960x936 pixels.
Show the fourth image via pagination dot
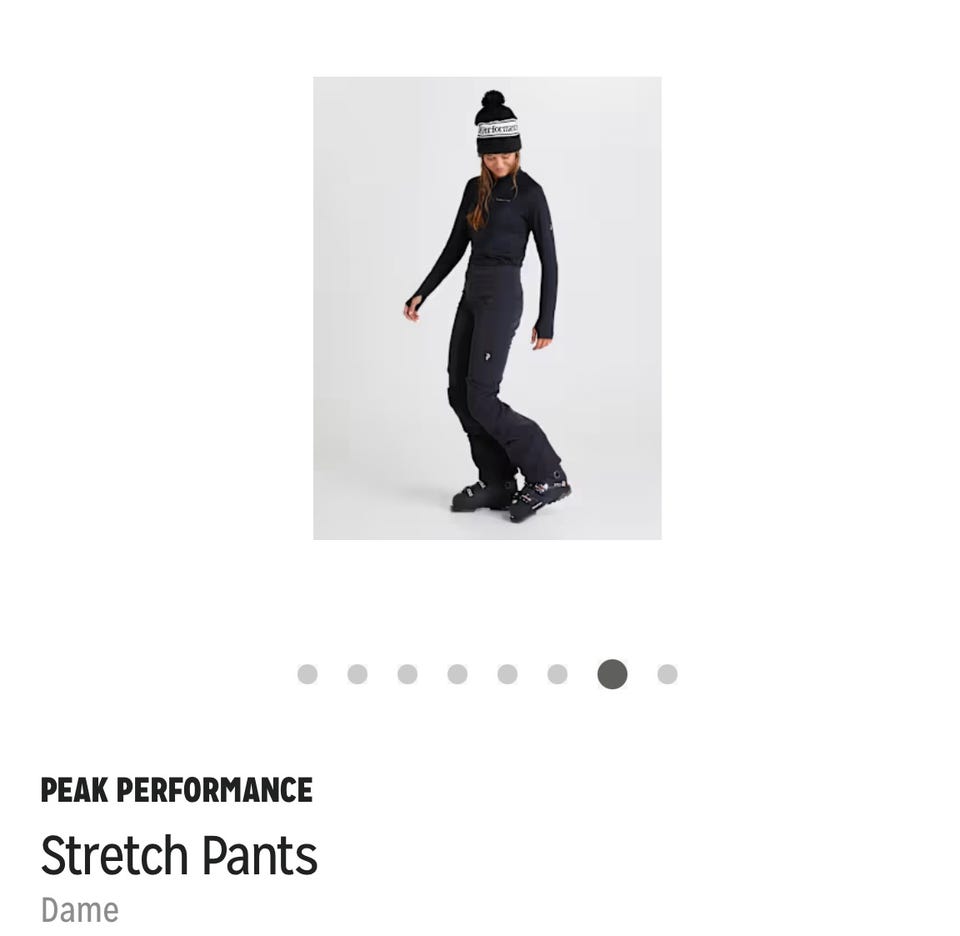click(457, 674)
